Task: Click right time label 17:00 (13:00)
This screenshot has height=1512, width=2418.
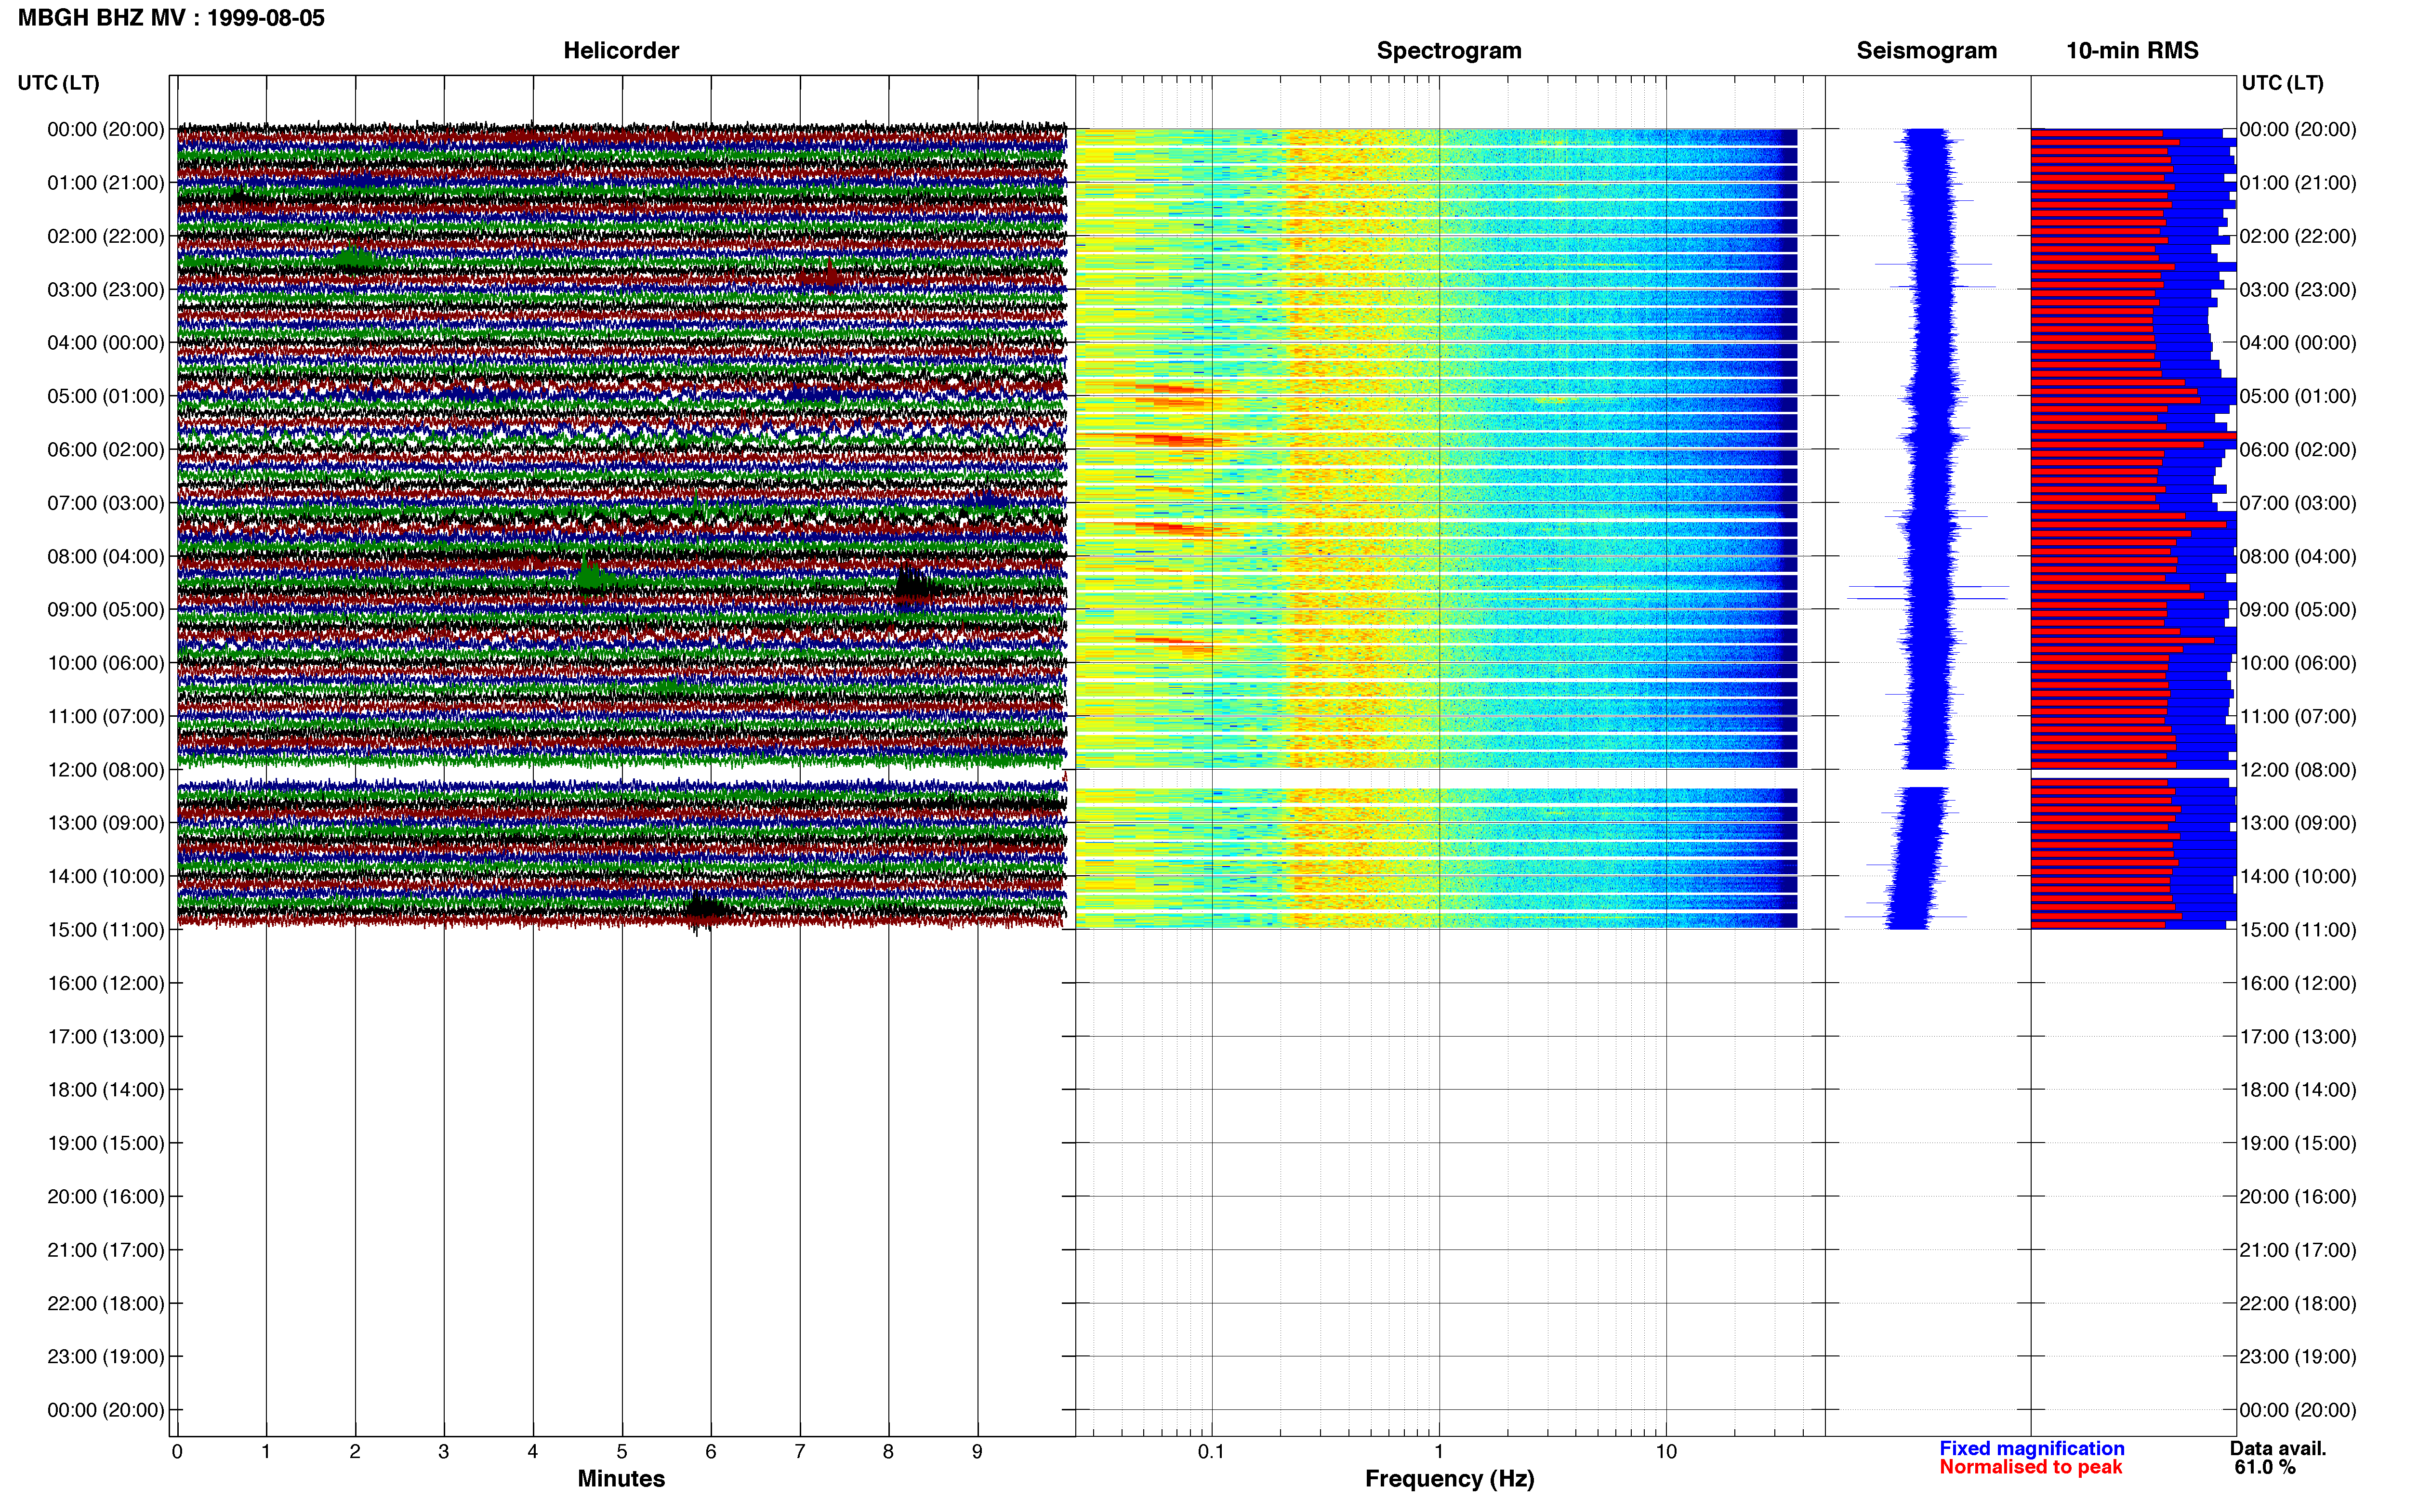Action: [x=2298, y=1037]
